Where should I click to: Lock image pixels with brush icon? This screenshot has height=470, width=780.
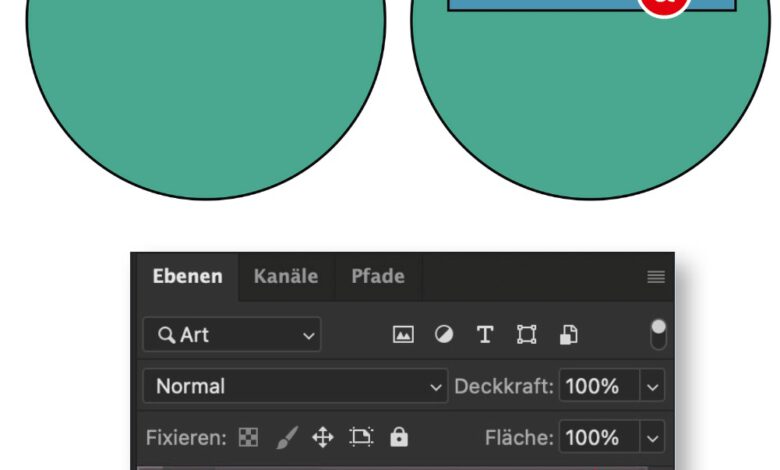(286, 438)
